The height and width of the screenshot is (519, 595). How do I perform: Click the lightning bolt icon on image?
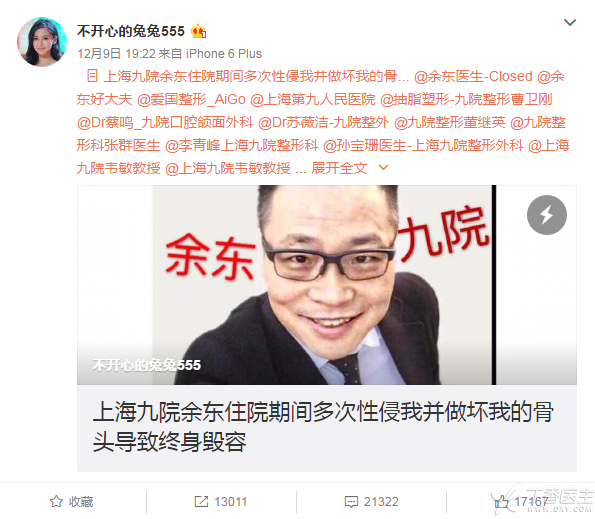[547, 215]
